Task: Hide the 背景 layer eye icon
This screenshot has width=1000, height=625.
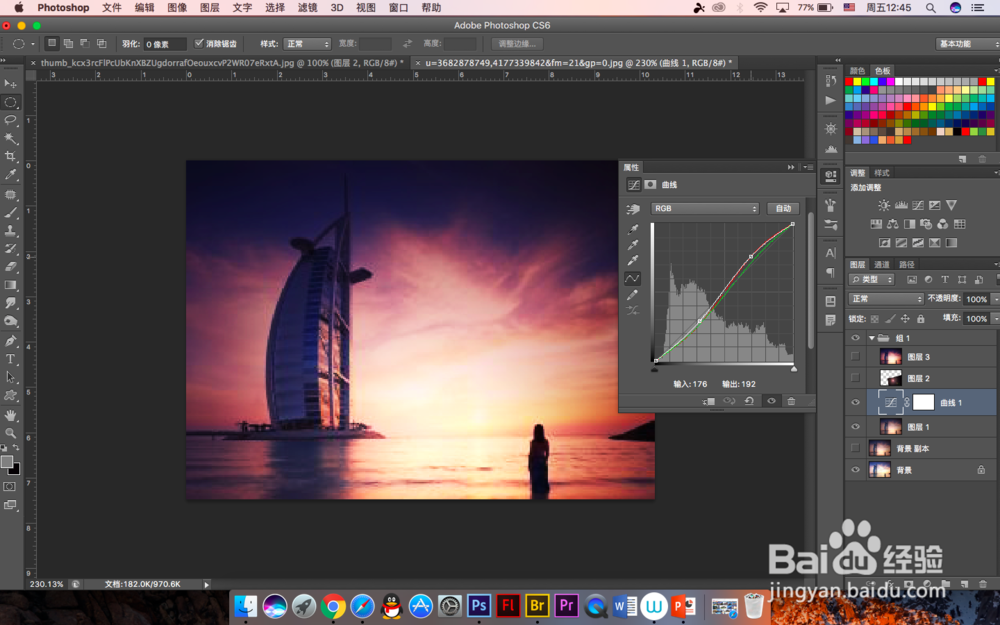Action: 855,470
